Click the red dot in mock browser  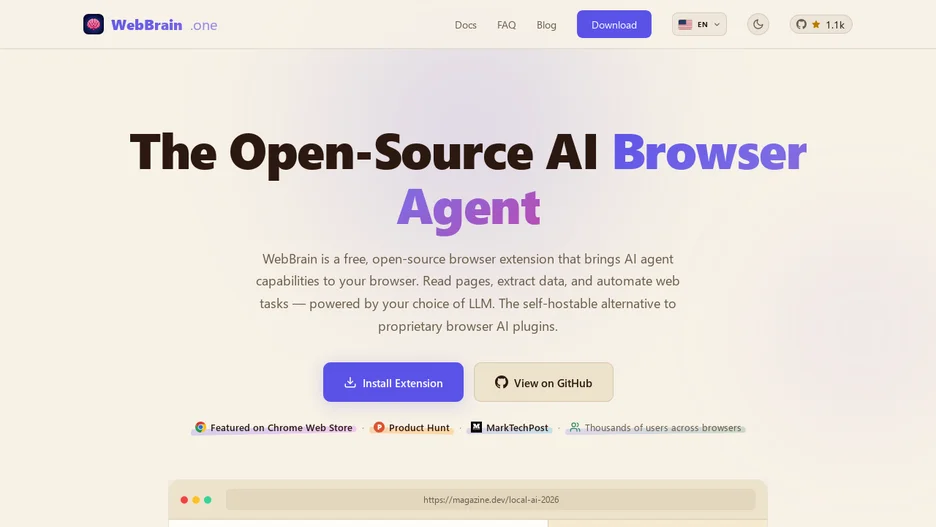pyautogui.click(x=184, y=500)
